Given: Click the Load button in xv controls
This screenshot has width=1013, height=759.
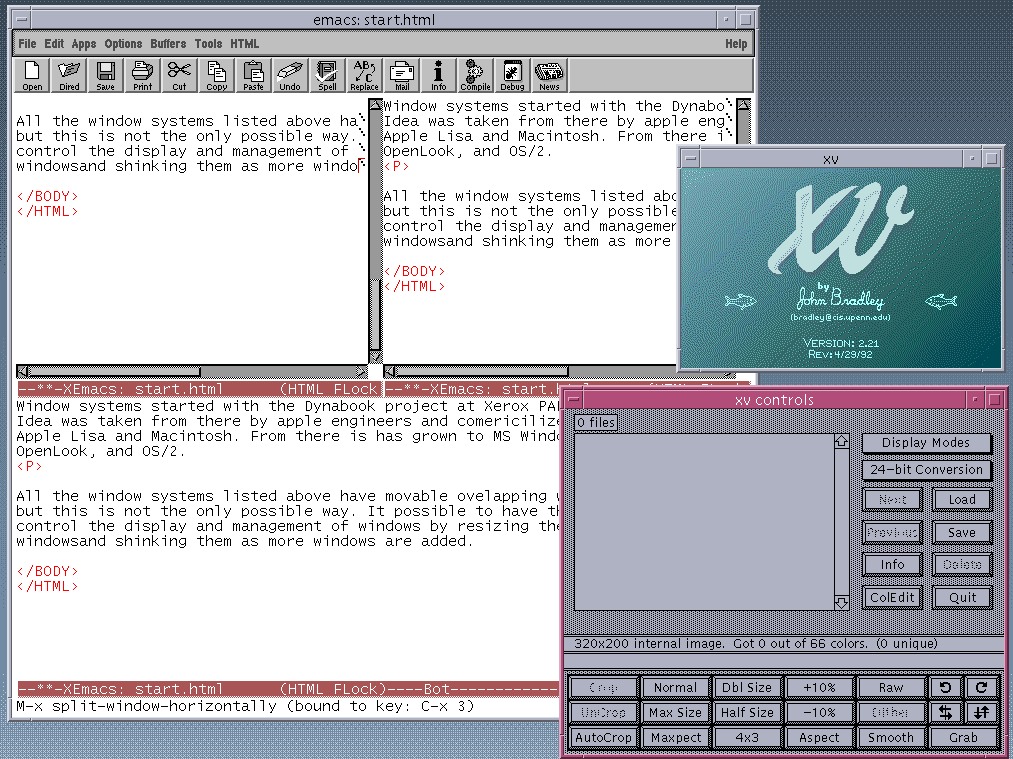Looking at the screenshot, I should (x=962, y=500).
